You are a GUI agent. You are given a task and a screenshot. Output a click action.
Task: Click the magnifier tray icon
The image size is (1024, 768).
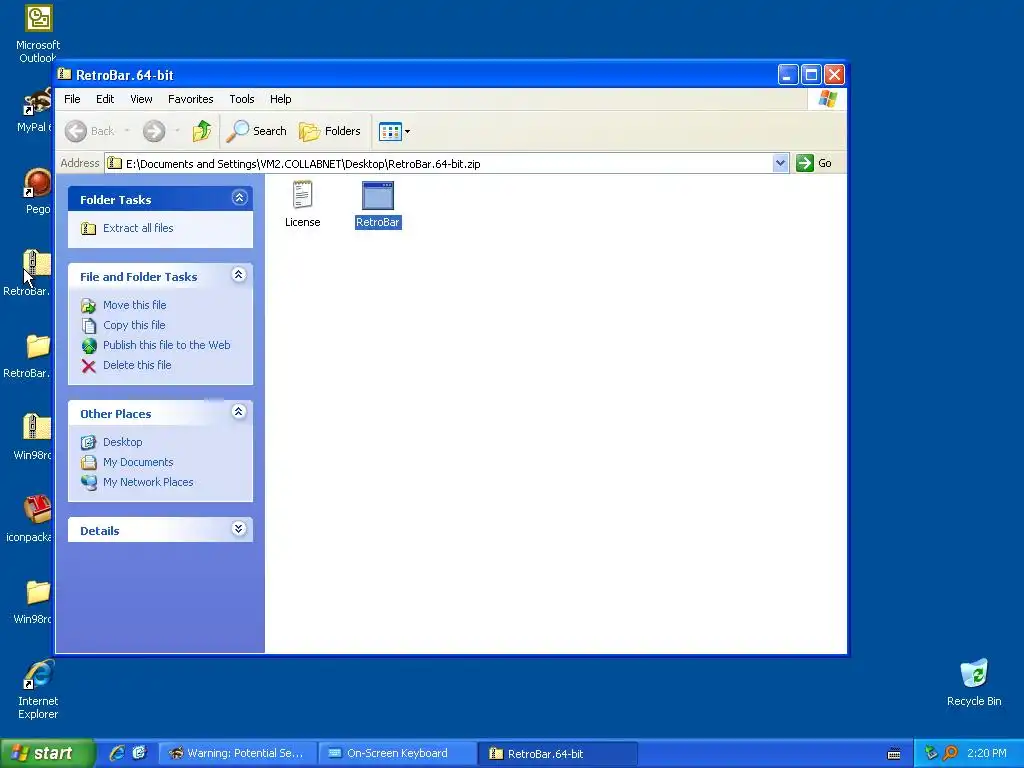pos(950,754)
